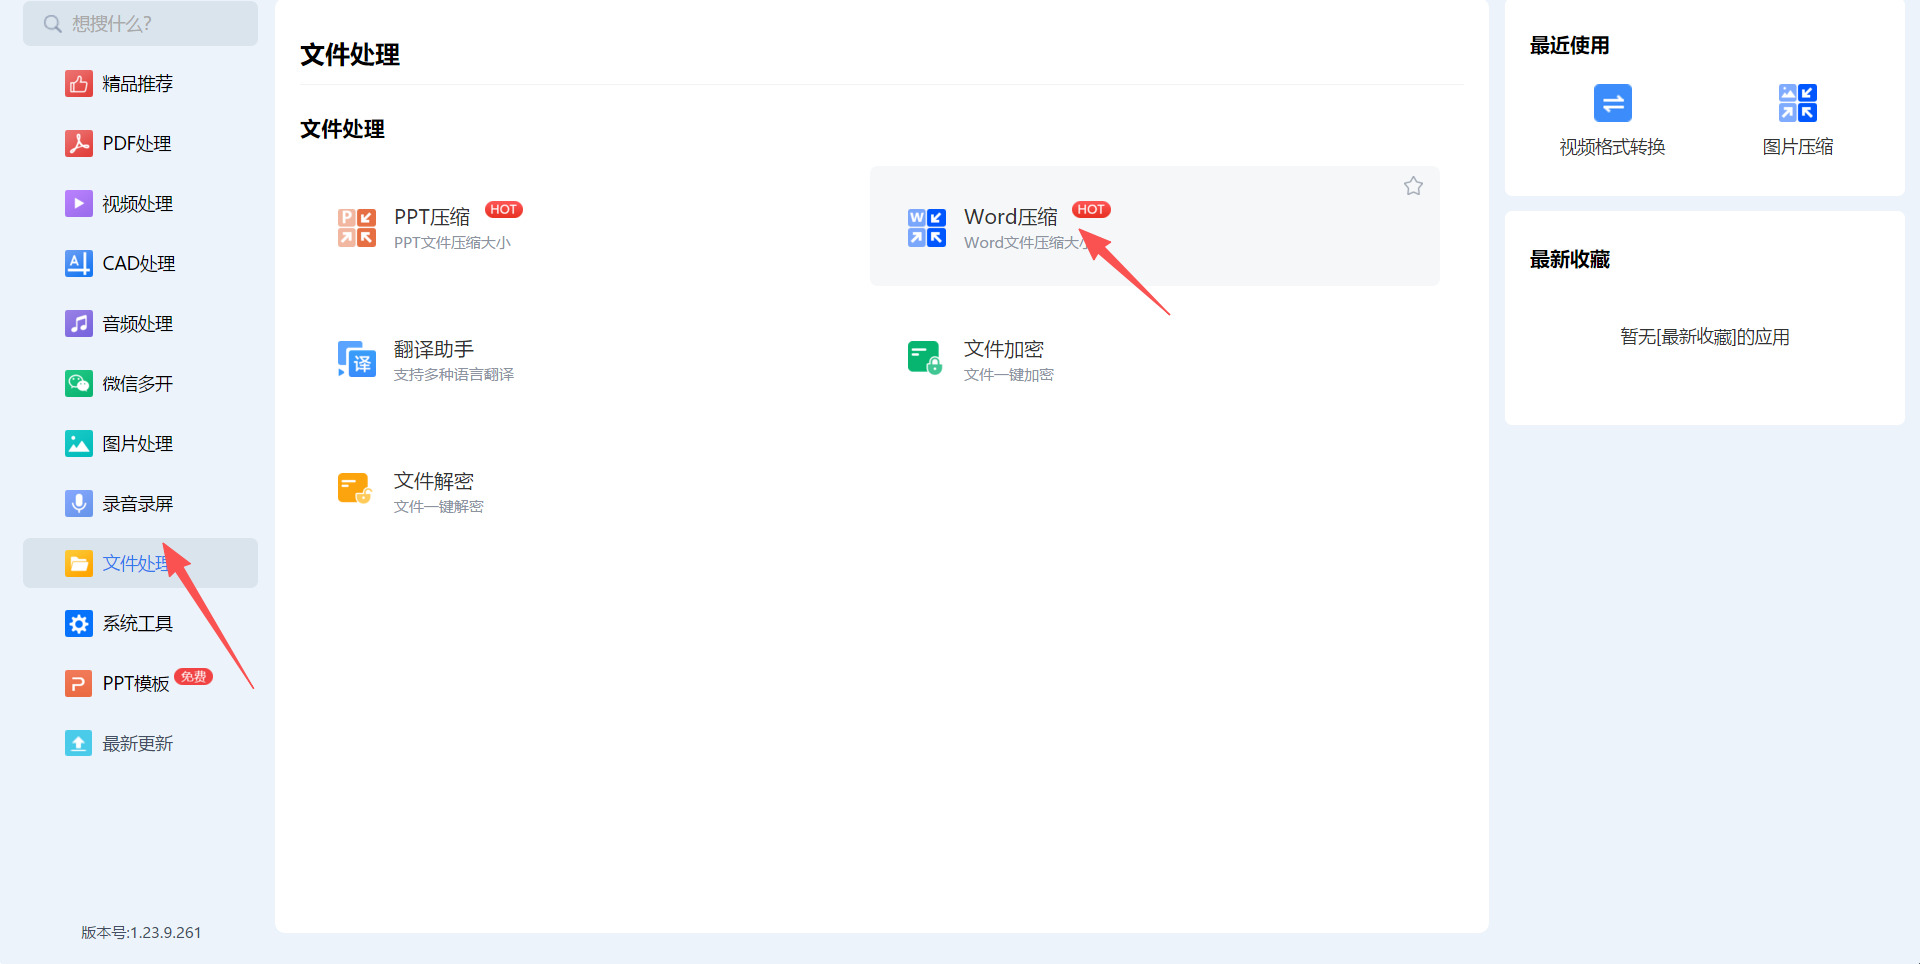Viewport: 1920px width, 964px height.
Task: Open recent 视频格式转换 icon
Action: click(1612, 103)
